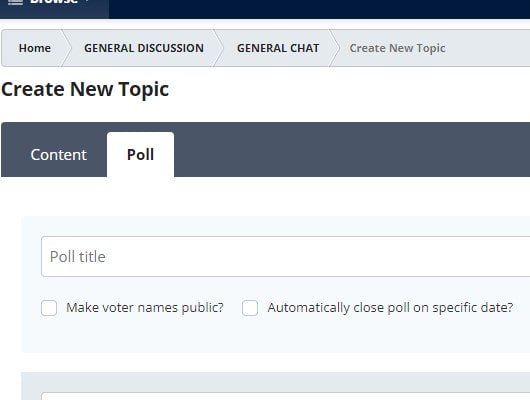Viewport: 530px width, 400px height.
Task: Click the dark navy top navigation bar
Action: click(319, 9)
